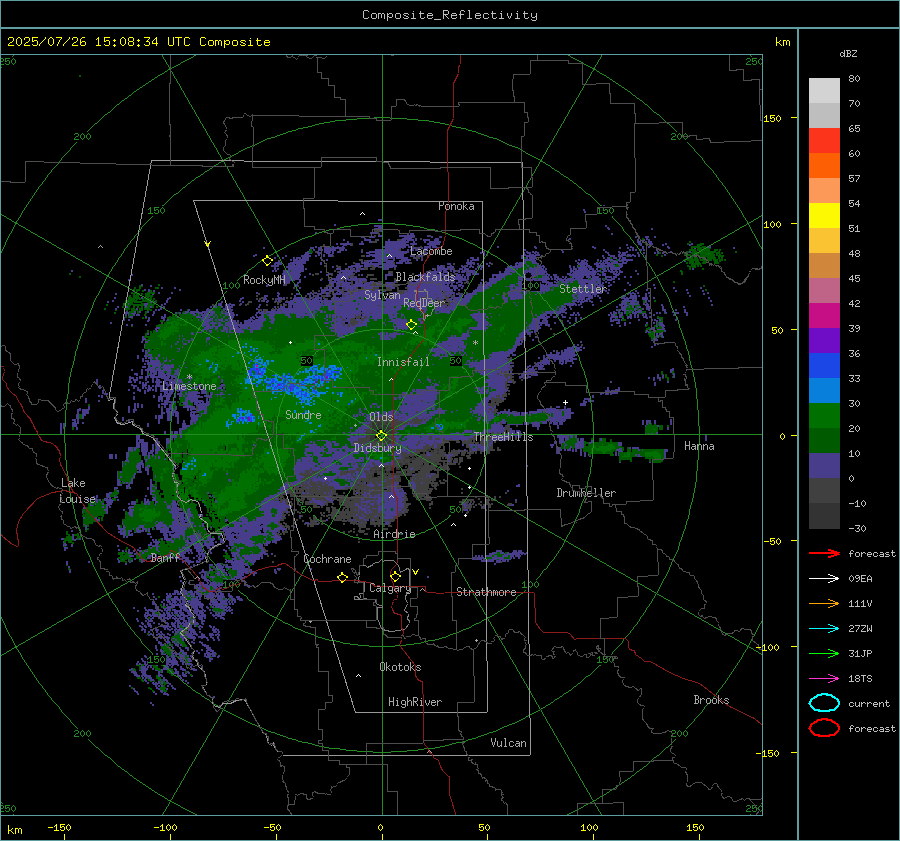900x841 pixels.
Task: Click the Ponoka city label
Action: tap(456, 206)
